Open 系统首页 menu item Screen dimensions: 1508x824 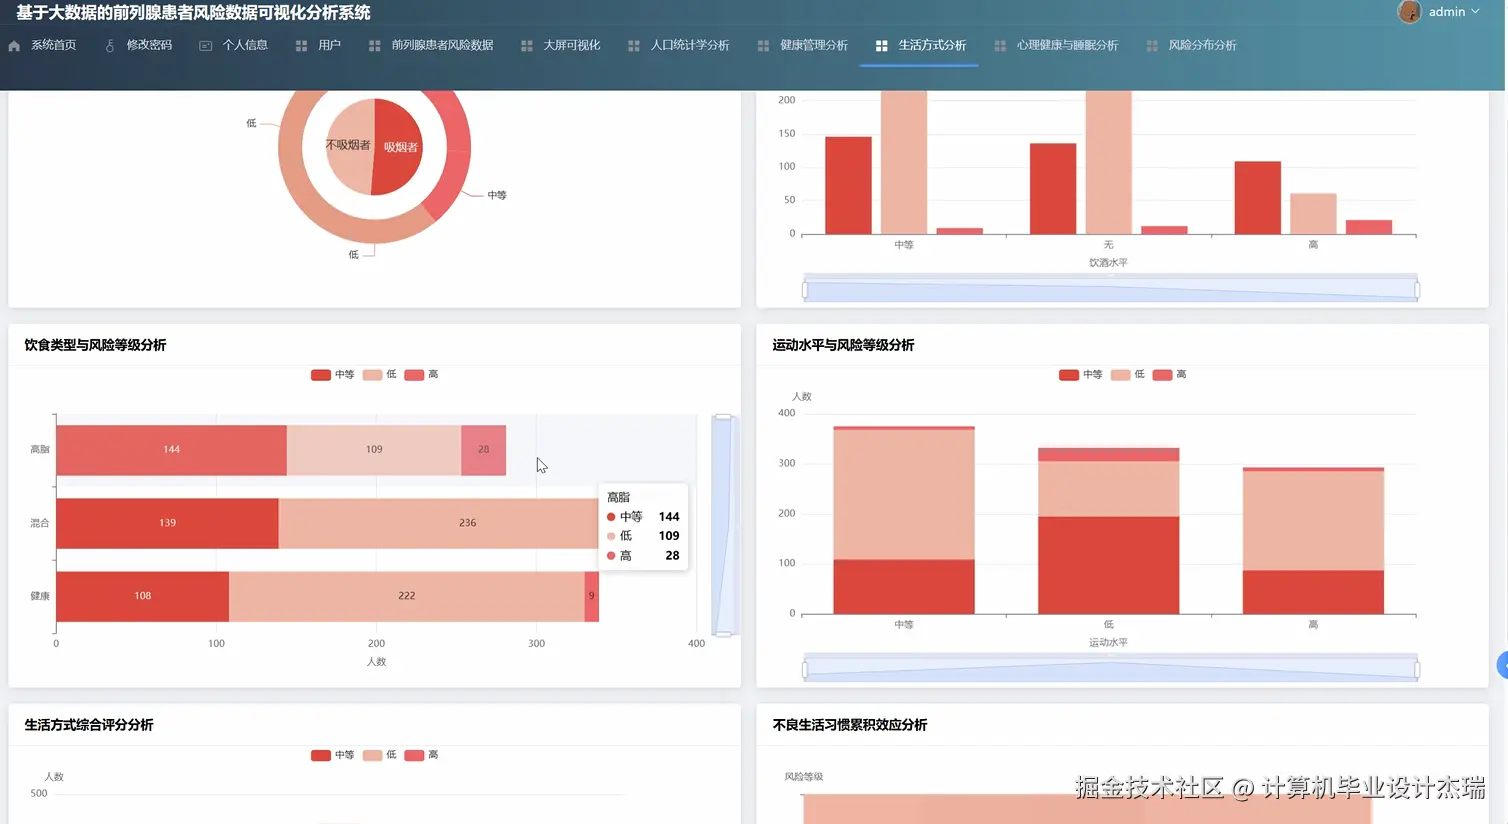pyautogui.click(x=53, y=45)
